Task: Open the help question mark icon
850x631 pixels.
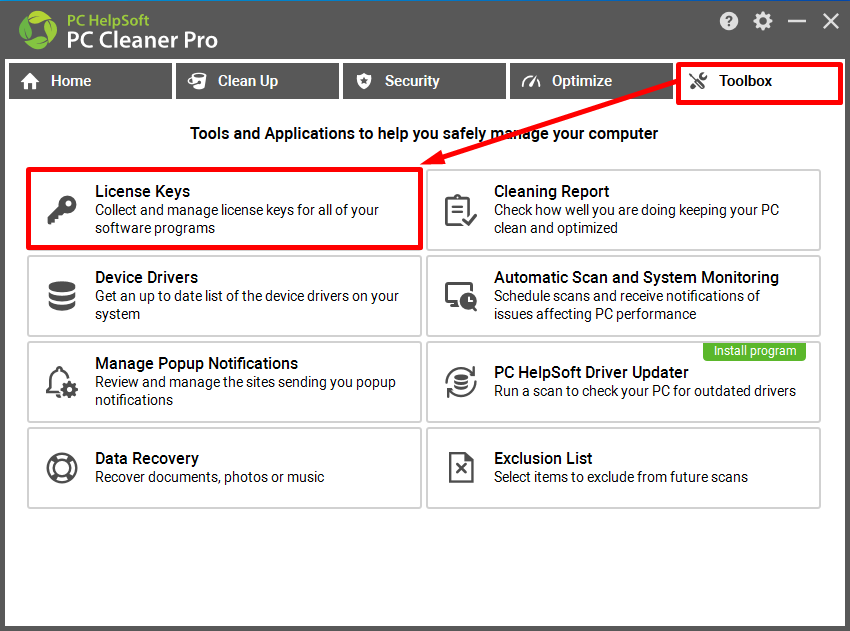Action: tap(729, 21)
